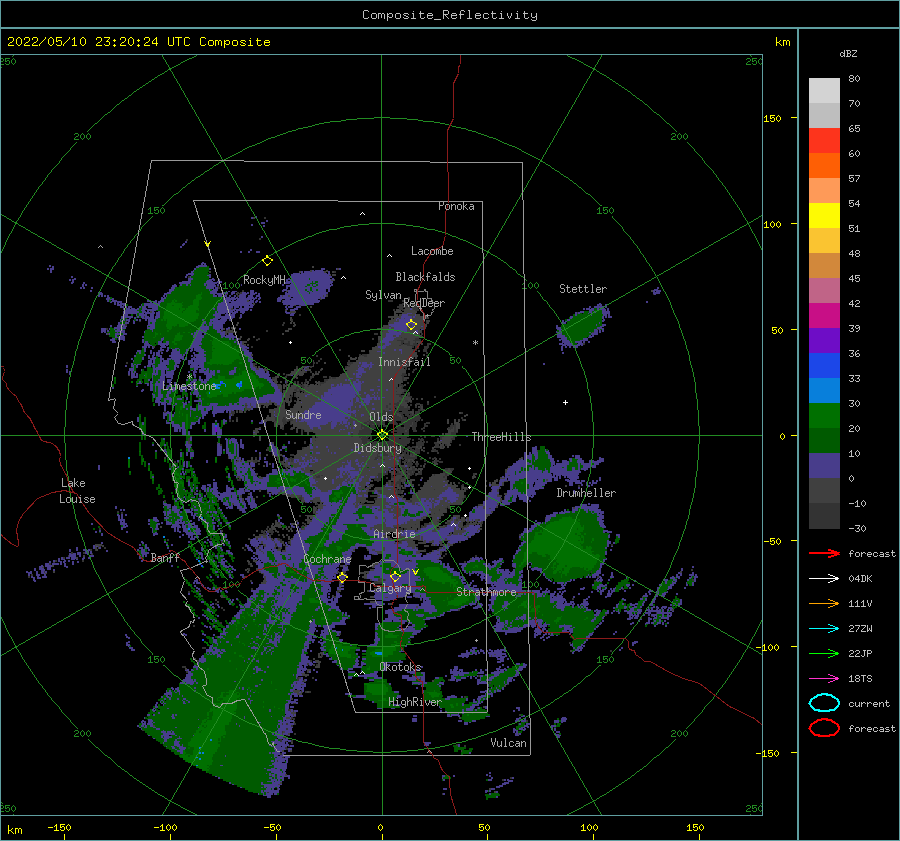Viewport: 900px width, 841px height.
Task: Click the green 22JP arrow legend icon
Action: 824,653
